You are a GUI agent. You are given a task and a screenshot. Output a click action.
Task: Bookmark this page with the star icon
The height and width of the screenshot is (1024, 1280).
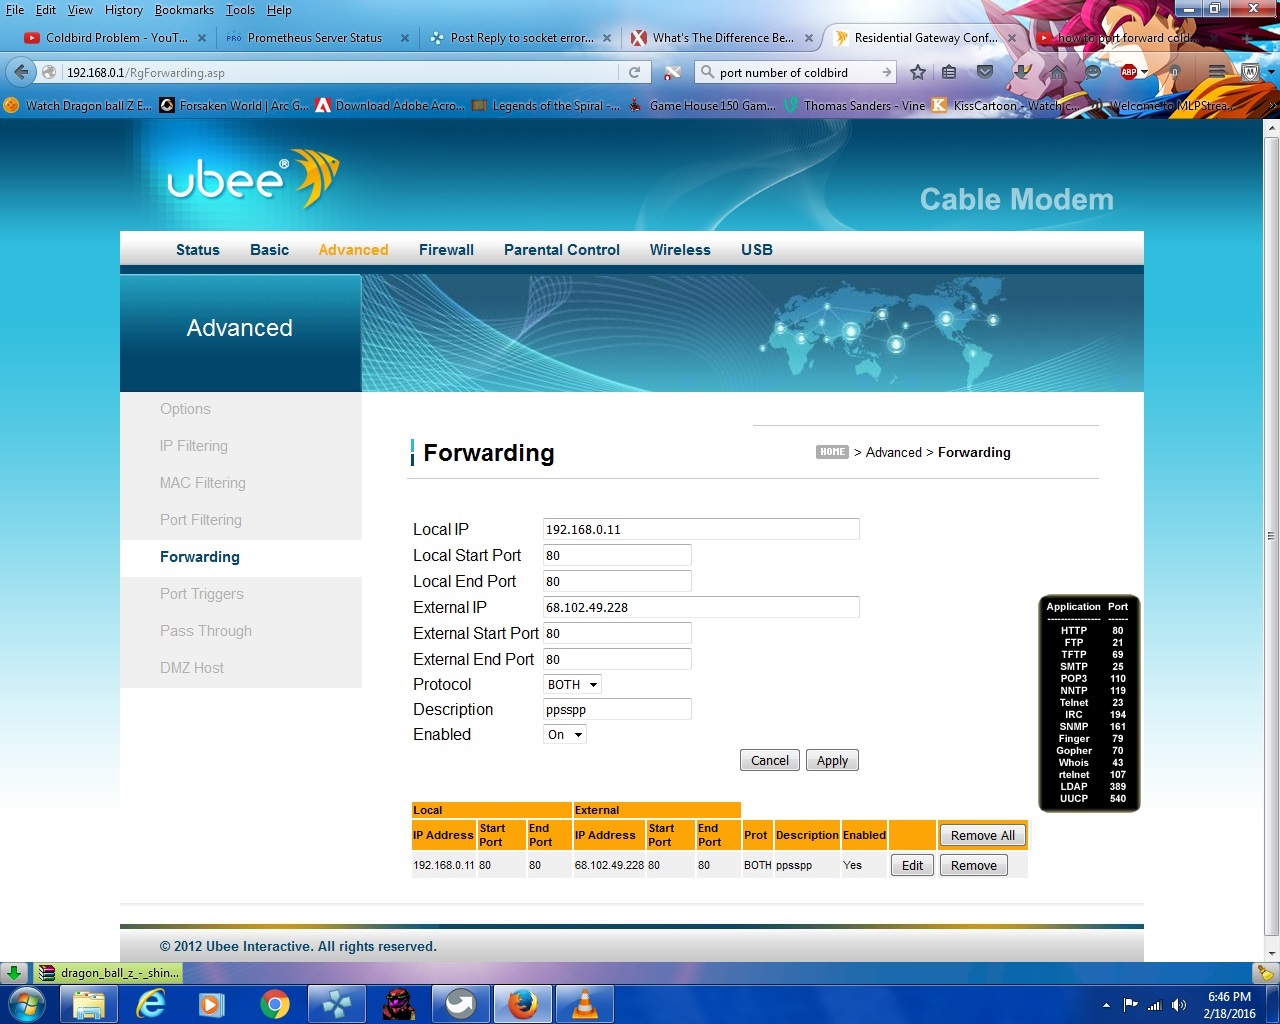917,72
